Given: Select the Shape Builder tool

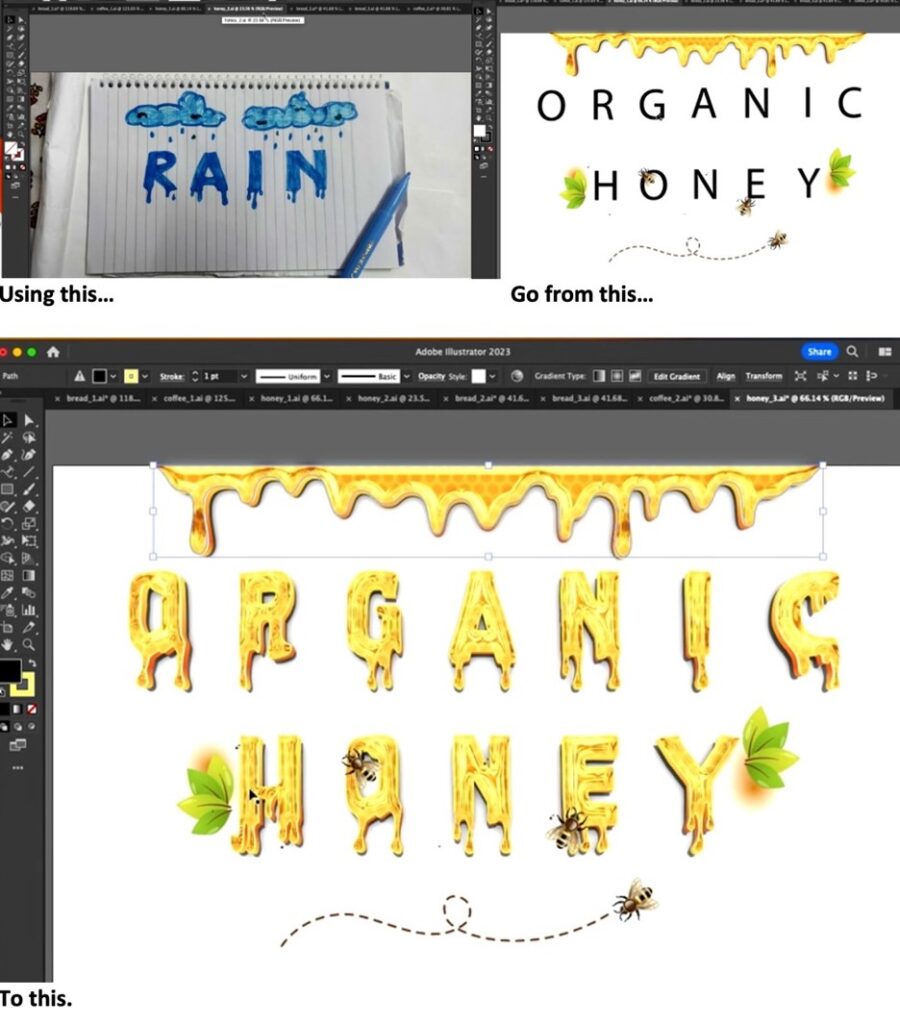Looking at the screenshot, I should tap(8, 558).
